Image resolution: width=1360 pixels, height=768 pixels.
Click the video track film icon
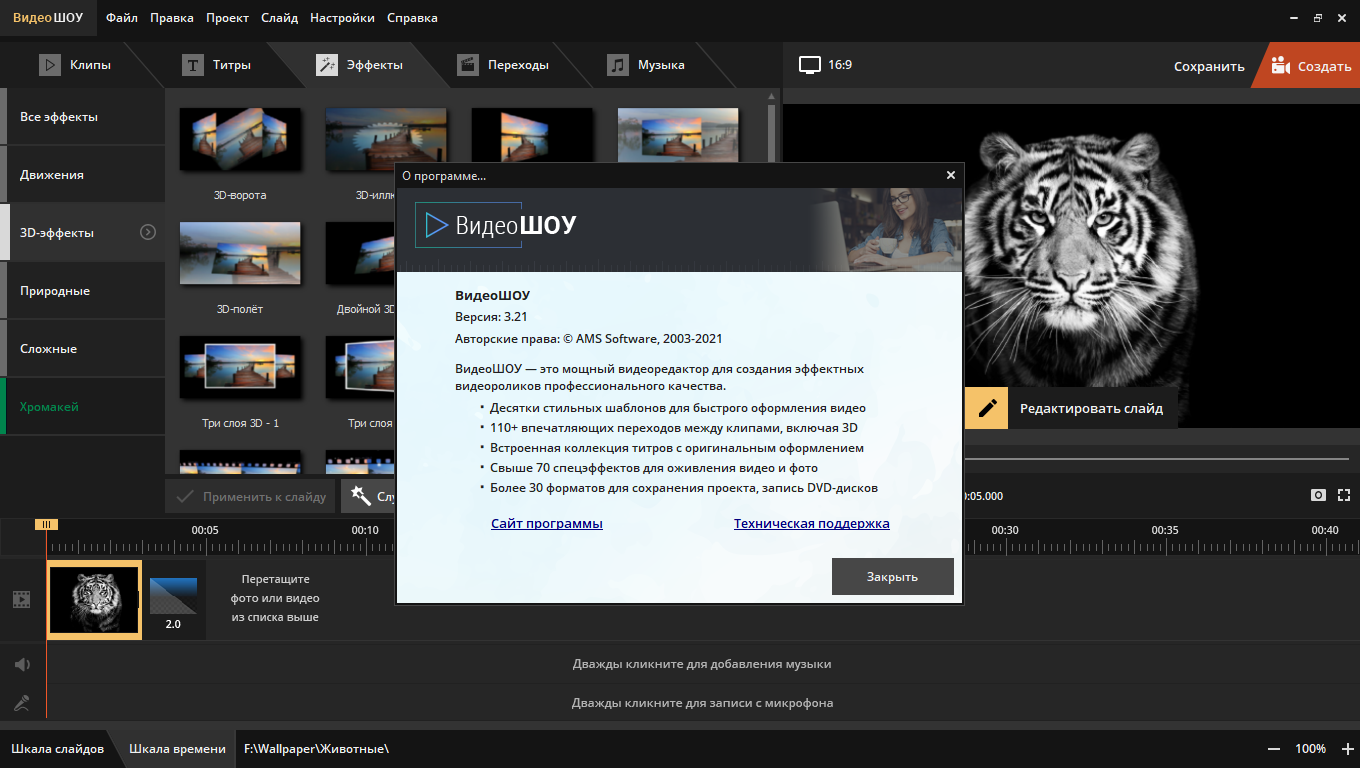[21, 600]
